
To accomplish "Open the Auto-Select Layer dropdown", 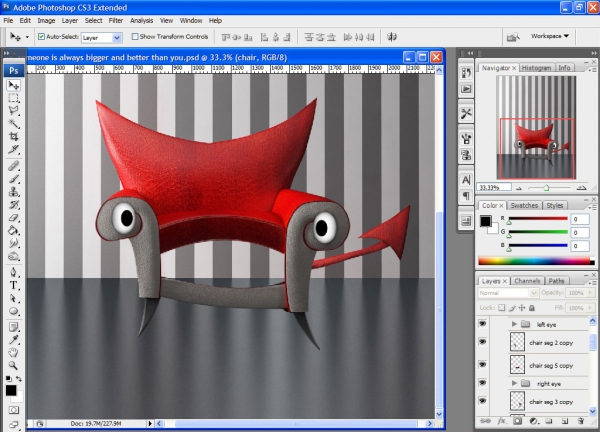I will tap(117, 37).
